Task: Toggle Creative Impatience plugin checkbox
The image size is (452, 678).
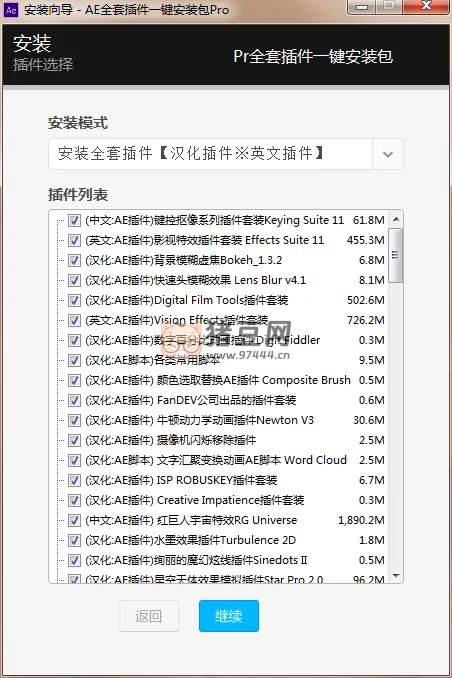Action: [74, 500]
